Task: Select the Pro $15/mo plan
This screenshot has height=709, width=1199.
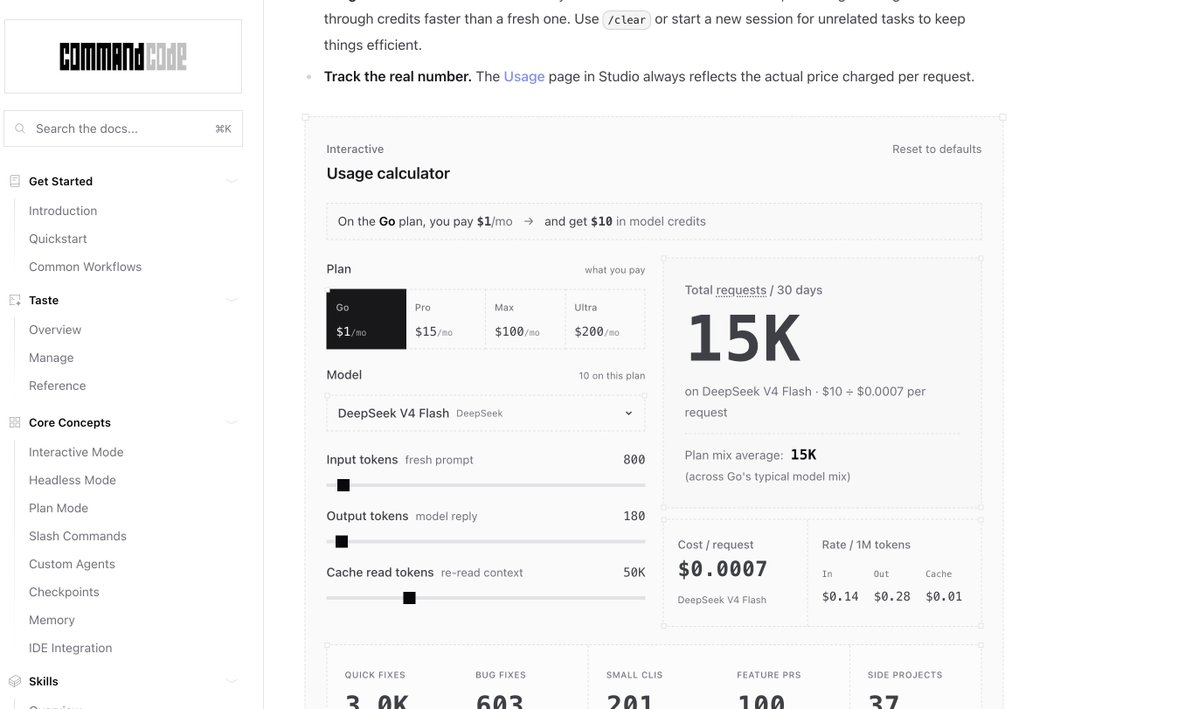Action: click(446, 319)
